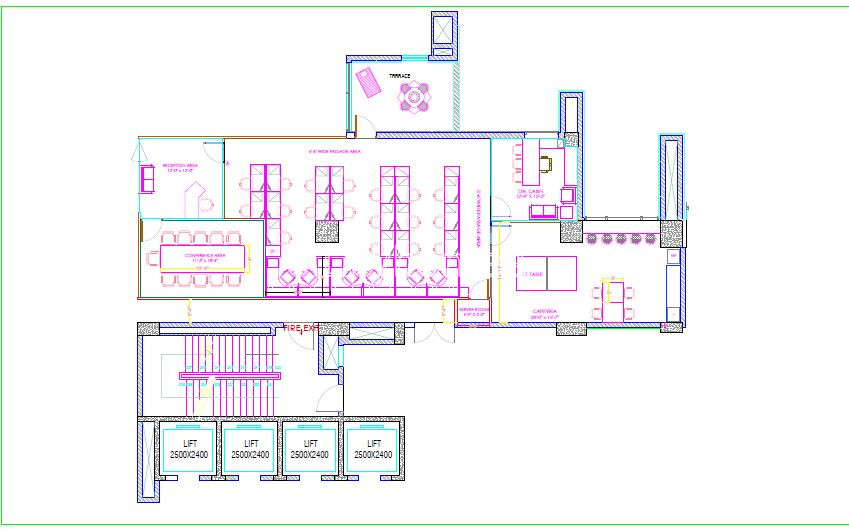Screen dimensions: 849x530
Task: Select the row of bar stools in cafeteria
Action: tap(621, 238)
